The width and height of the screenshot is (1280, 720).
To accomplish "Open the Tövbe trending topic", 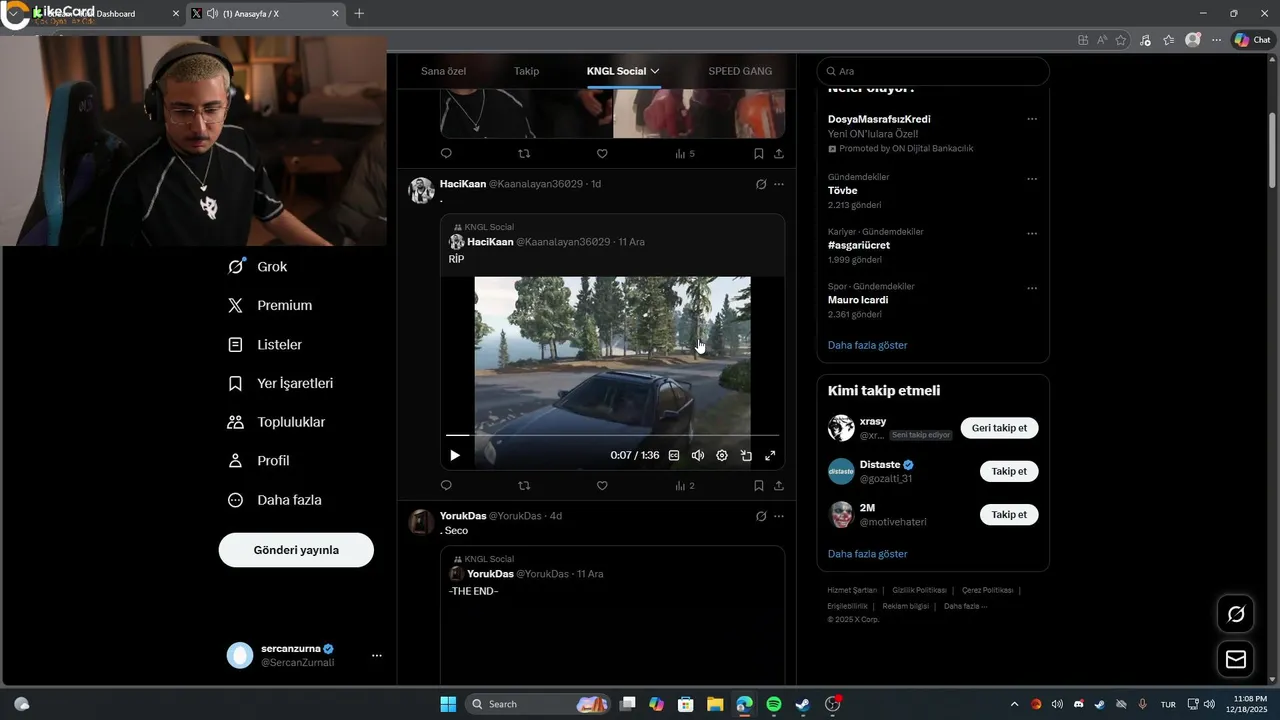I will [x=843, y=191].
